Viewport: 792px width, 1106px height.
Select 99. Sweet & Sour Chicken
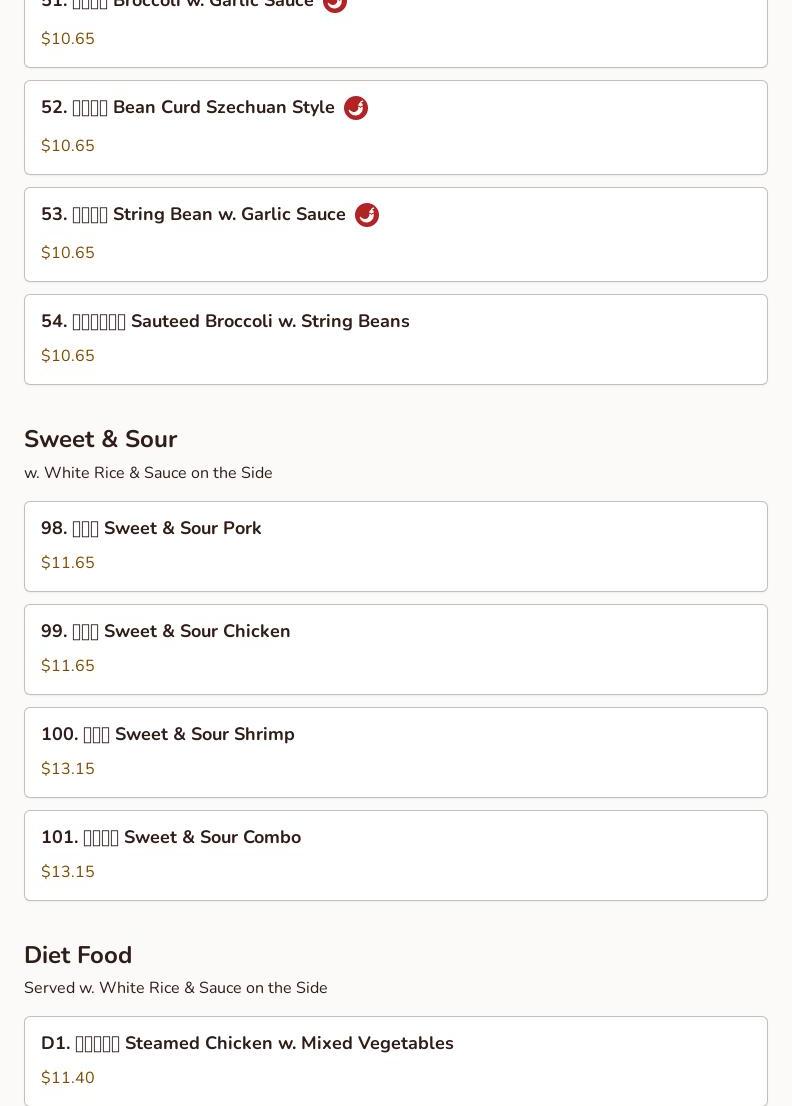pyautogui.click(x=396, y=650)
